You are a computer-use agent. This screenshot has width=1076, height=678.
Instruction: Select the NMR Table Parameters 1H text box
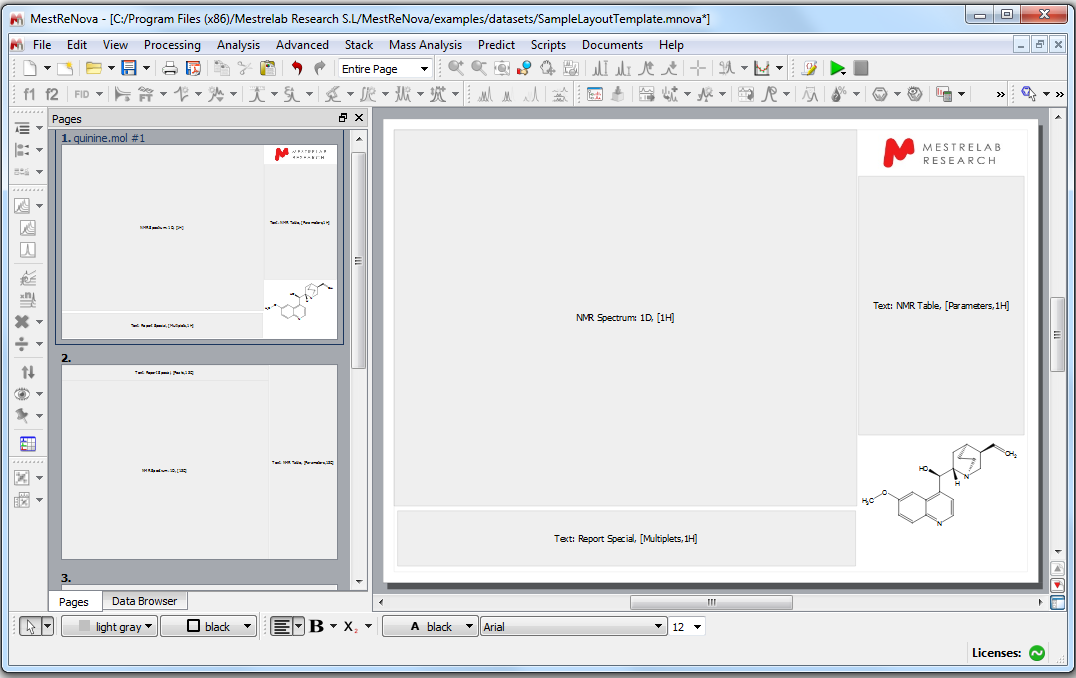point(941,305)
